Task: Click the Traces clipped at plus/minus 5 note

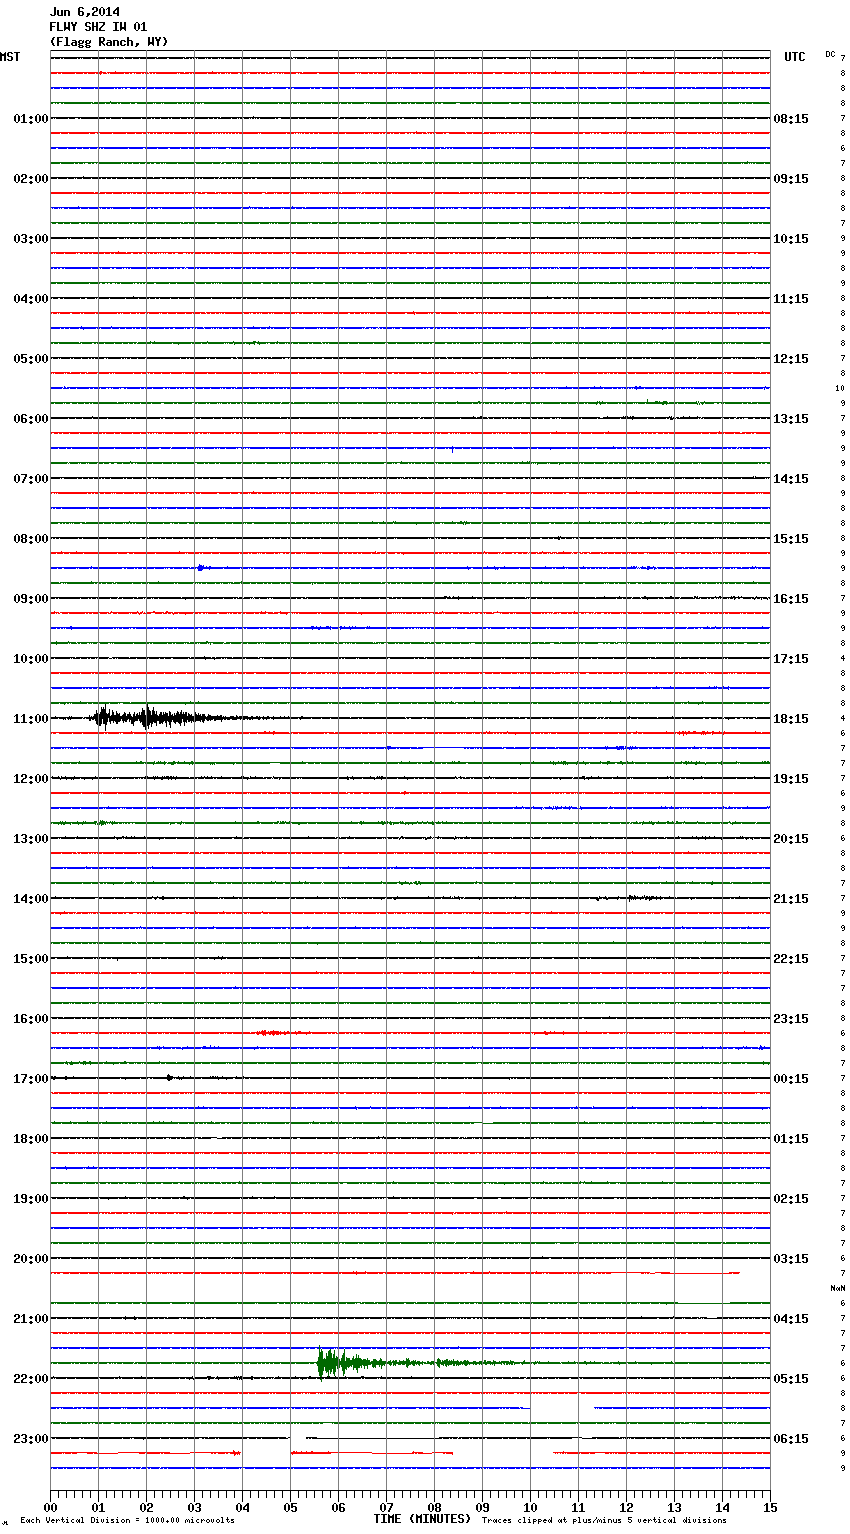Action: click(605, 1521)
